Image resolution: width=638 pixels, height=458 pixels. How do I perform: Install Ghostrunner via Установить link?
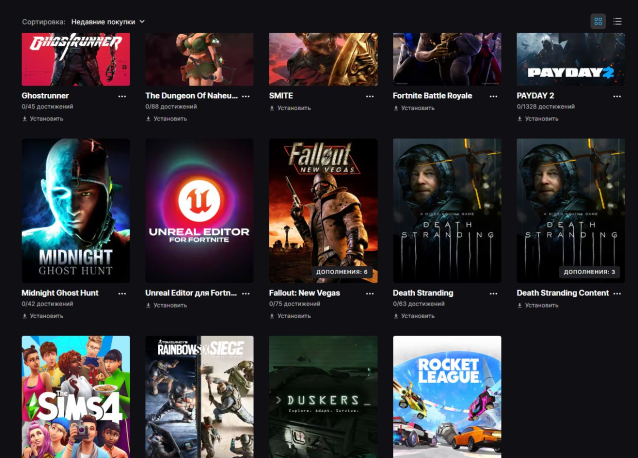click(43, 119)
